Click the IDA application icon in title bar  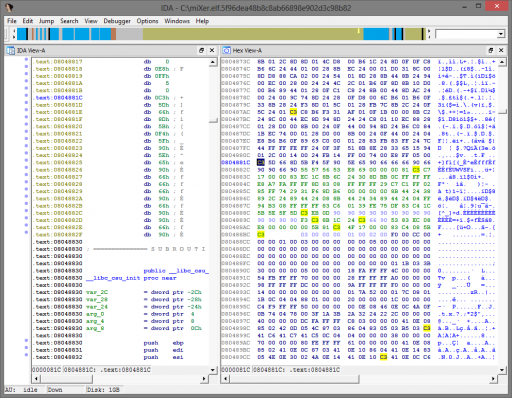click(x=9, y=7)
